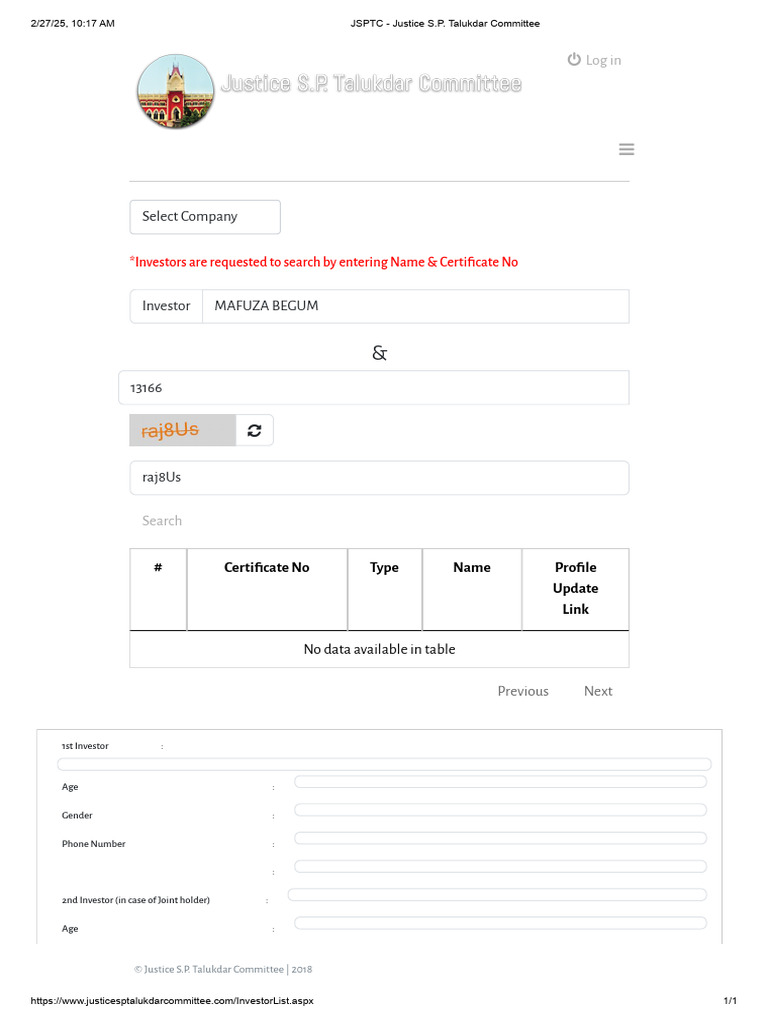Click the Gender input field
This screenshot has width=768, height=1024.
[500, 810]
